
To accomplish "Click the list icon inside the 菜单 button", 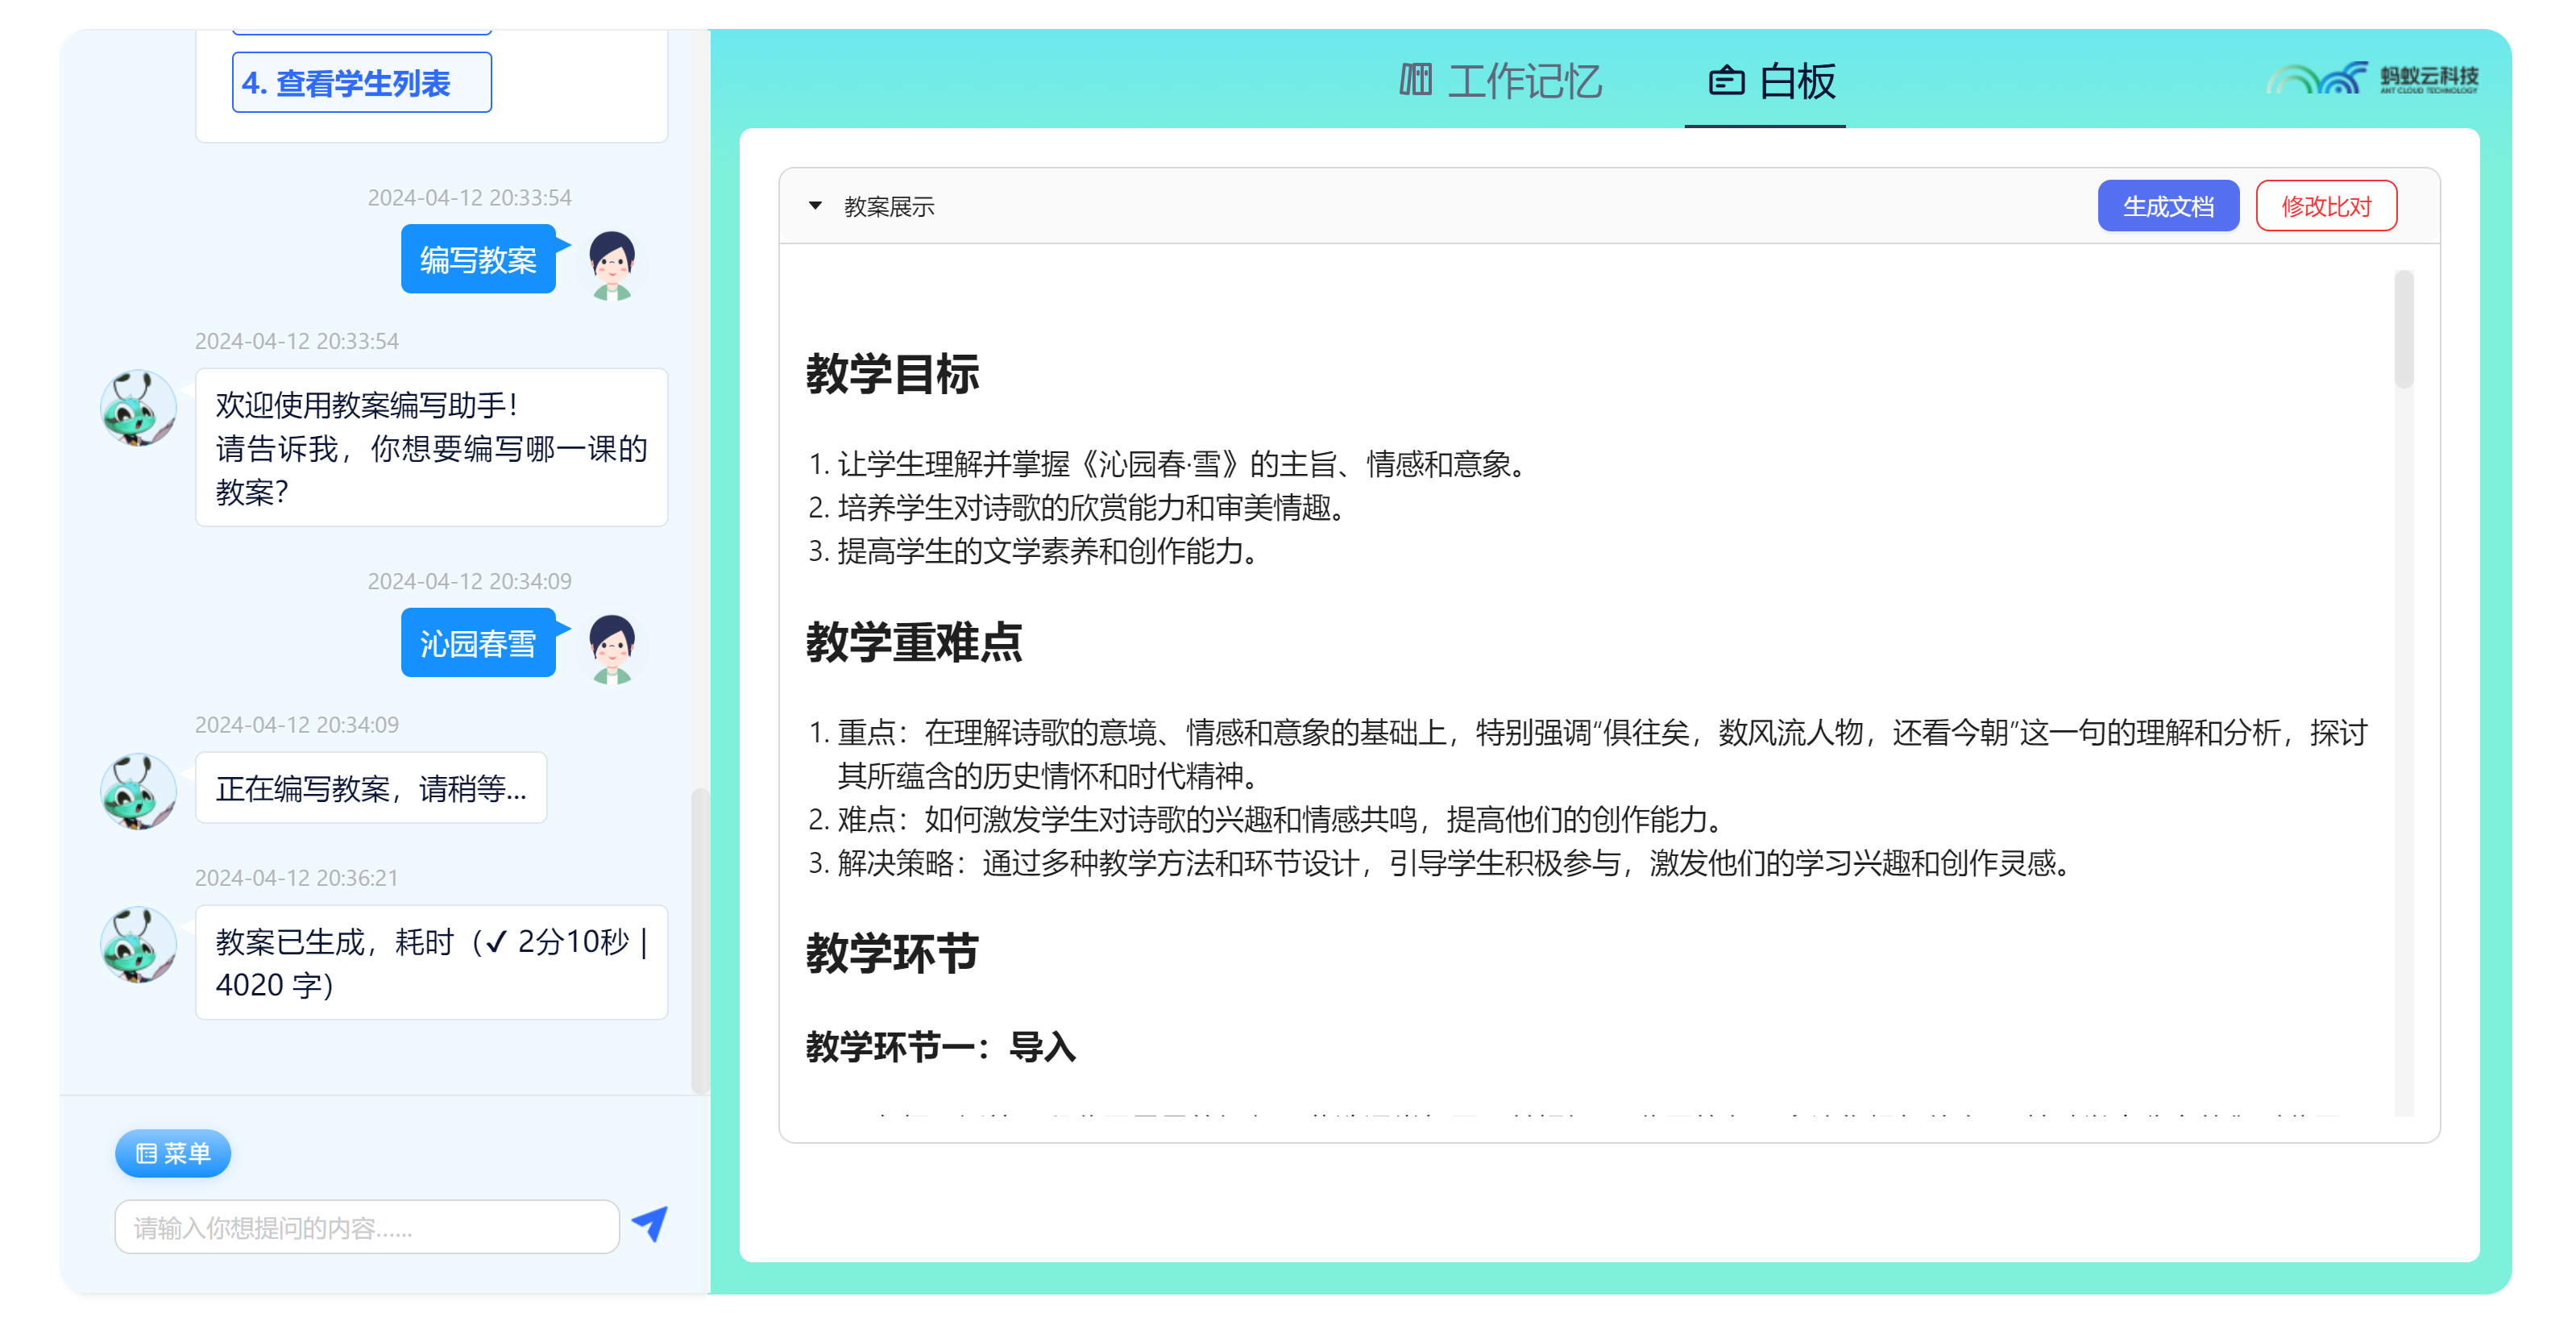I will 146,1153.
